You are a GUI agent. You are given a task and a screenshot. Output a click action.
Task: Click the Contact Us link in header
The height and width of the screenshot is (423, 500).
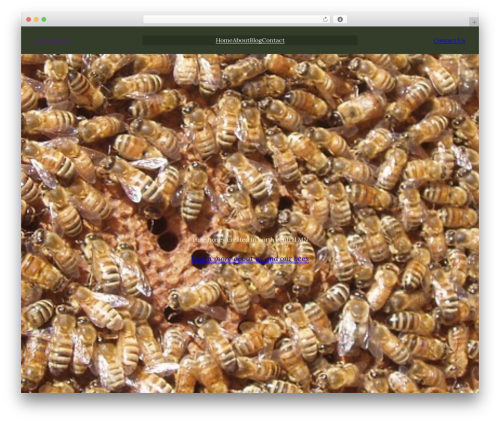click(x=449, y=40)
